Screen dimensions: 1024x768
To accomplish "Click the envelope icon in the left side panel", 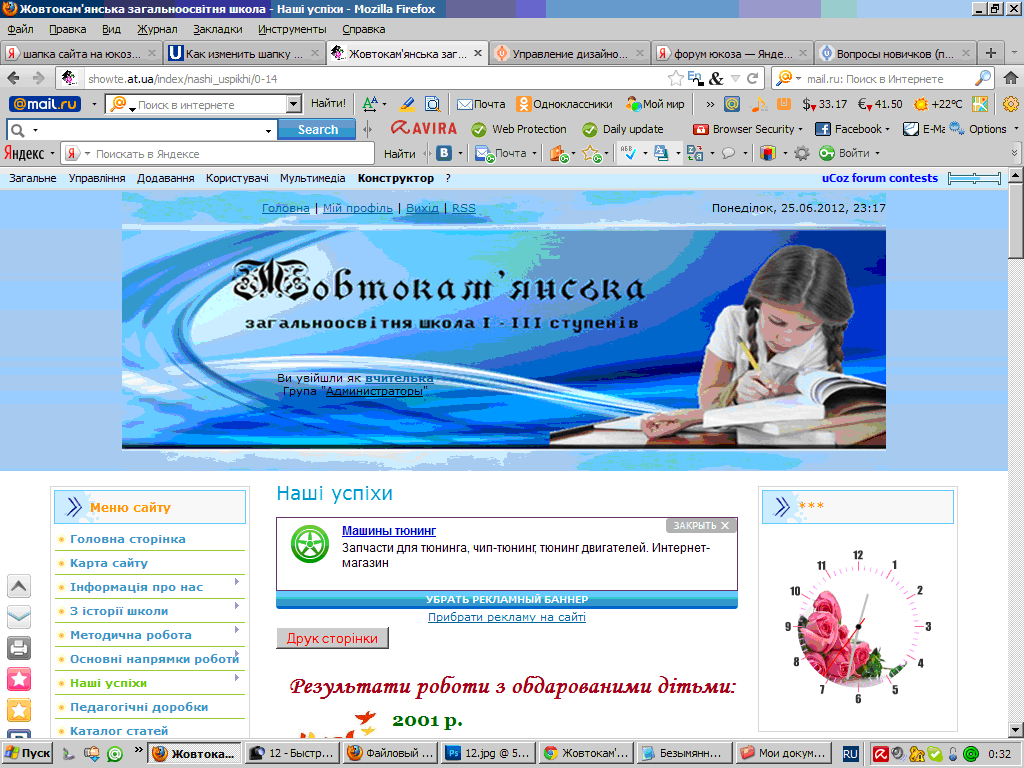I will (19, 616).
